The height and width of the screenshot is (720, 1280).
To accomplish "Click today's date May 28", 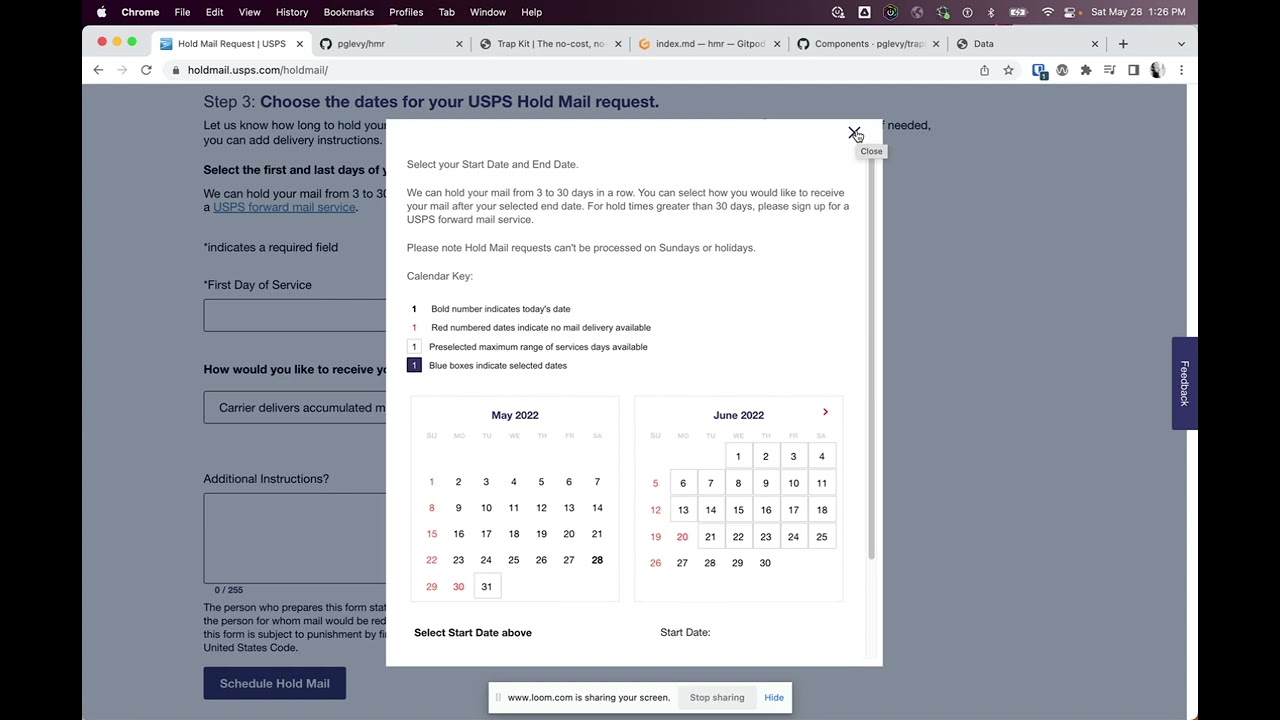I will click(597, 560).
